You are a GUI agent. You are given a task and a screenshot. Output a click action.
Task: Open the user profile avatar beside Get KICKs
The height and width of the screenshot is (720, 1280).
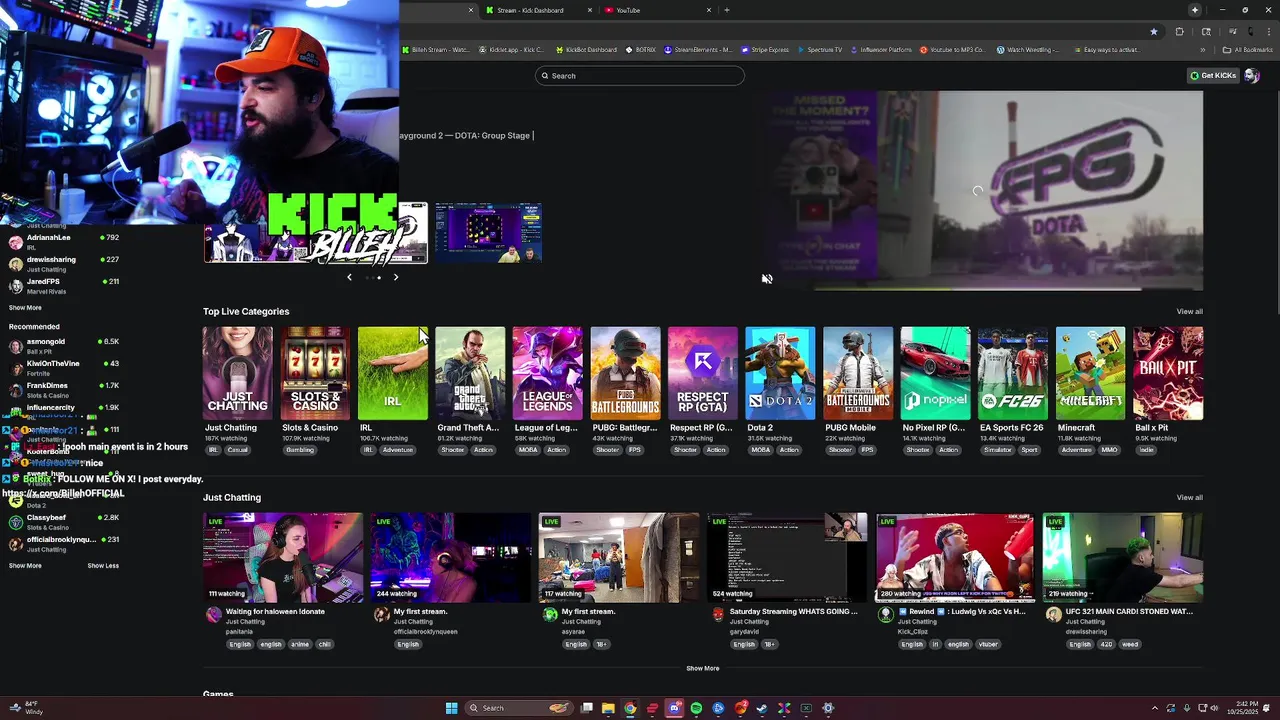pyautogui.click(x=1251, y=76)
